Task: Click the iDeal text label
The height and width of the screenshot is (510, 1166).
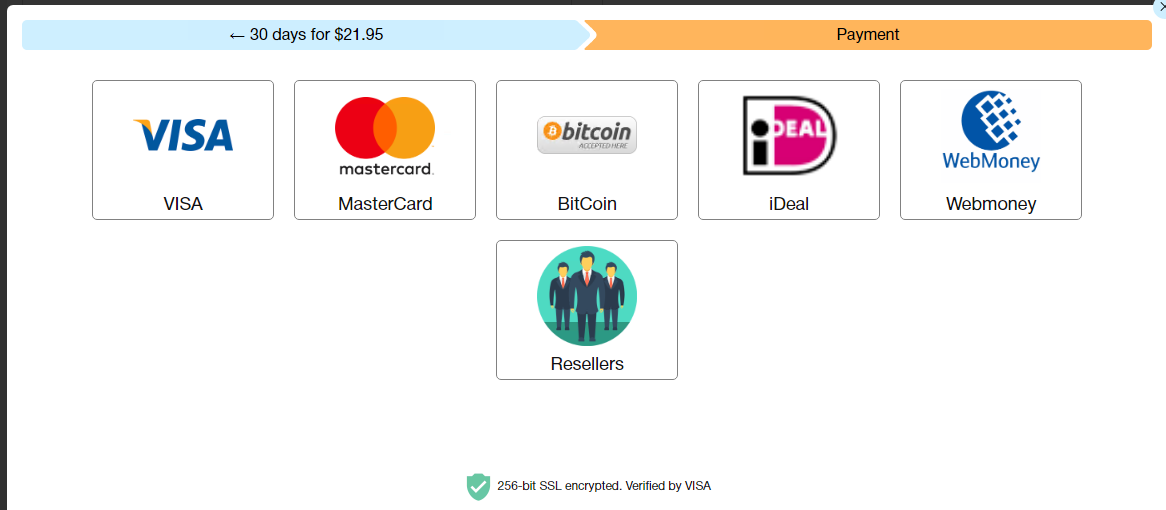Action: (x=789, y=204)
